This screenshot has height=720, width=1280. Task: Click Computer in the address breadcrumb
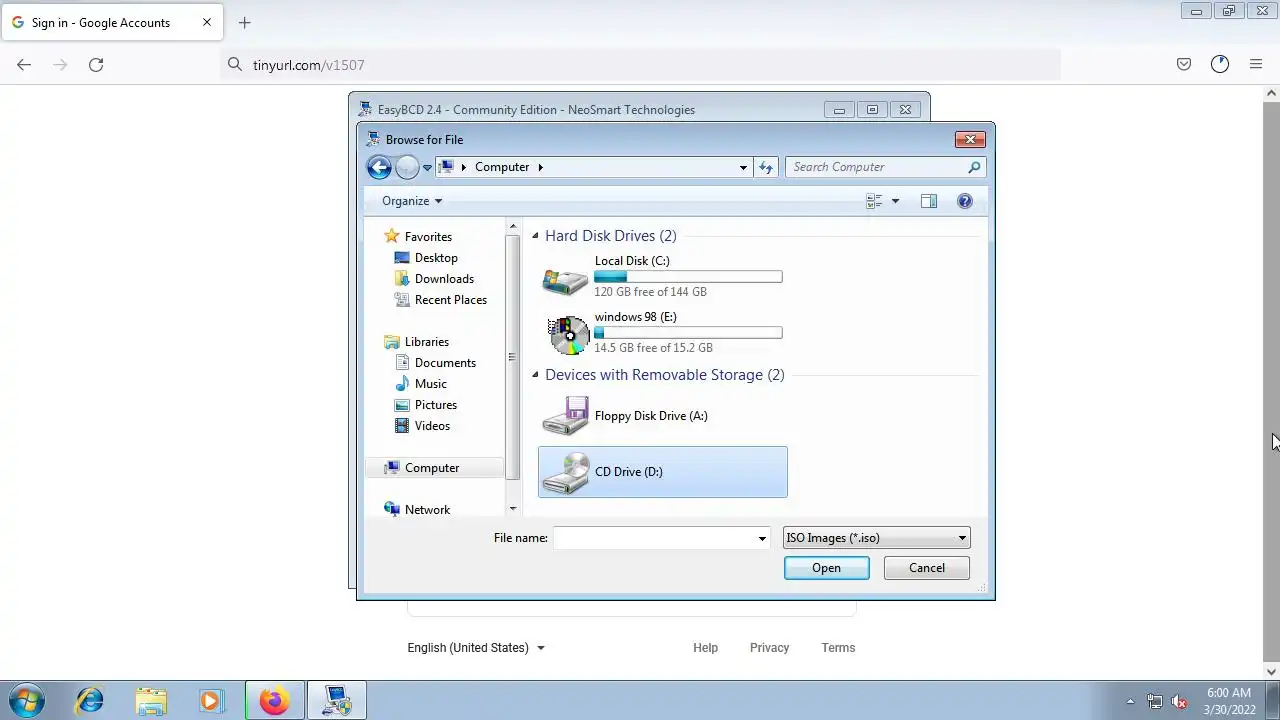pyautogui.click(x=502, y=167)
